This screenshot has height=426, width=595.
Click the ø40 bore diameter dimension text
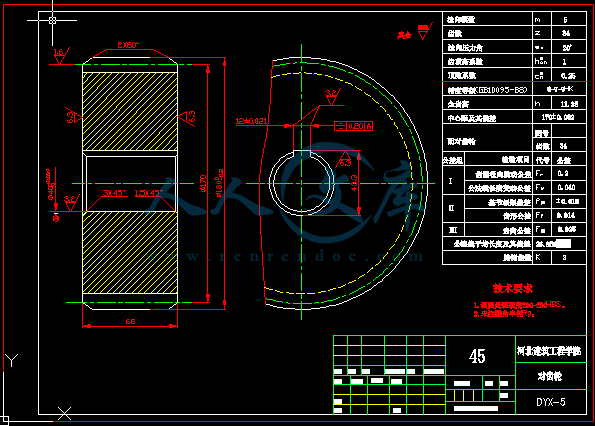pyautogui.click(x=50, y=184)
